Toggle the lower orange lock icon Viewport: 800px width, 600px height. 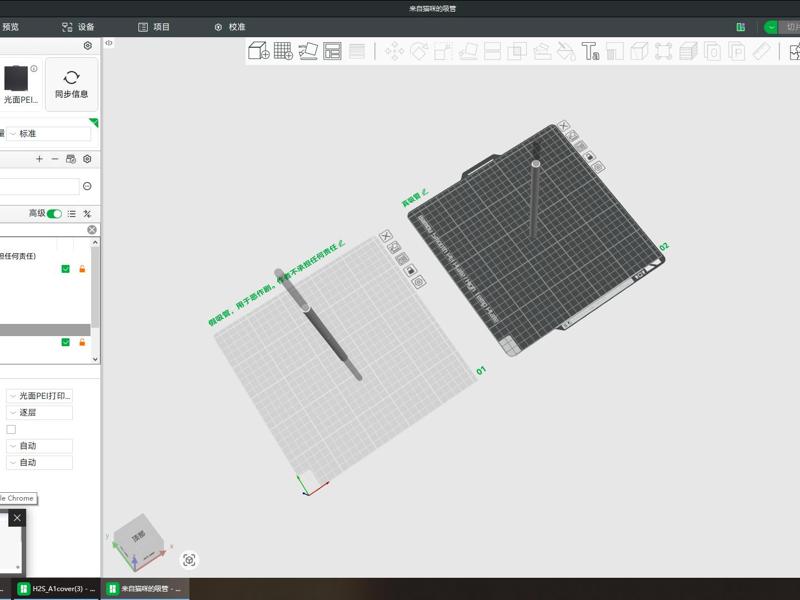[x=82, y=342]
